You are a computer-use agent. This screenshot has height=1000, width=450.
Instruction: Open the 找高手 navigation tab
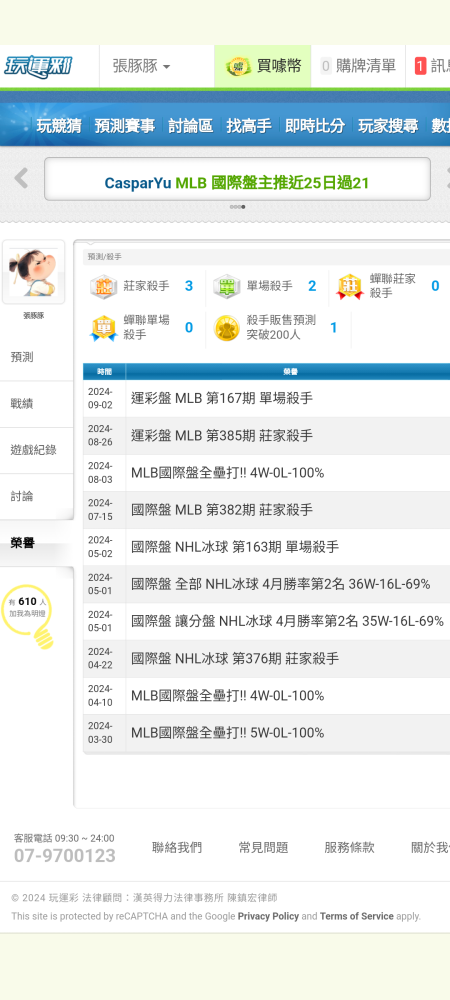(249, 126)
